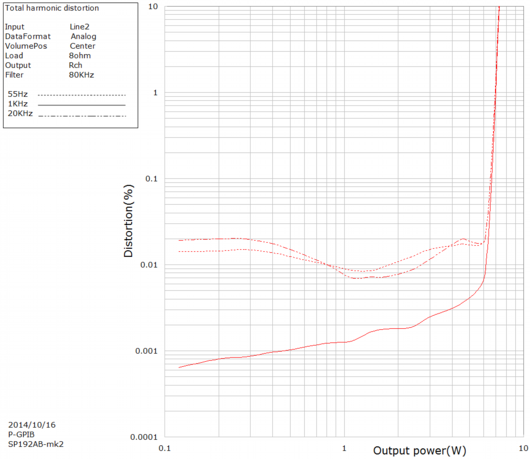This screenshot has width=530, height=459.
Task: Select the 20KHz dash-dot legend line
Action: tap(82, 116)
